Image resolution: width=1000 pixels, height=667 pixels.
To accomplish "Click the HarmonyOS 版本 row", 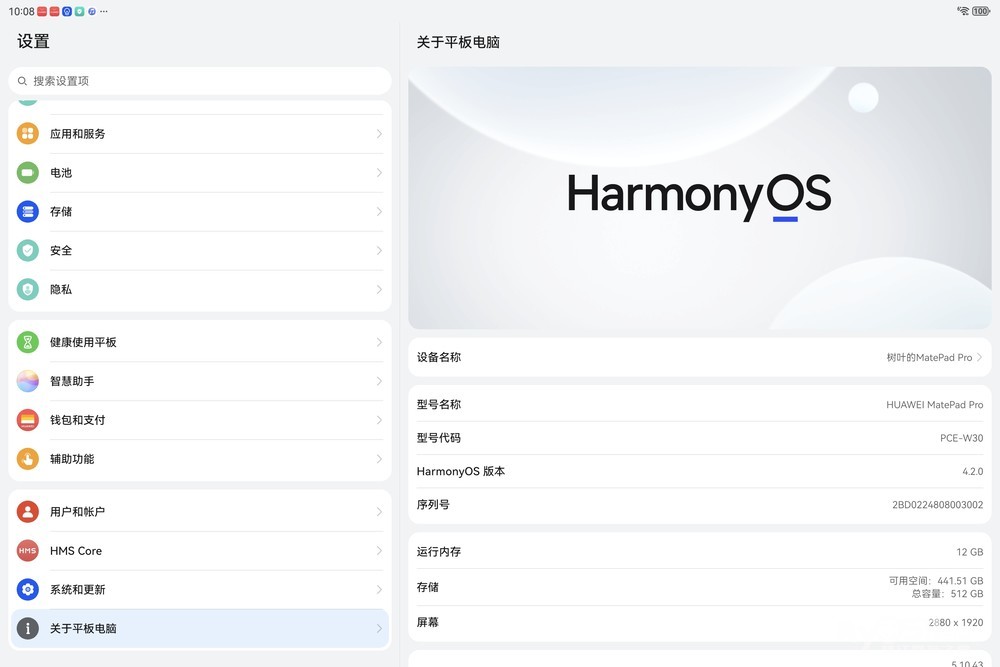I will click(x=699, y=471).
